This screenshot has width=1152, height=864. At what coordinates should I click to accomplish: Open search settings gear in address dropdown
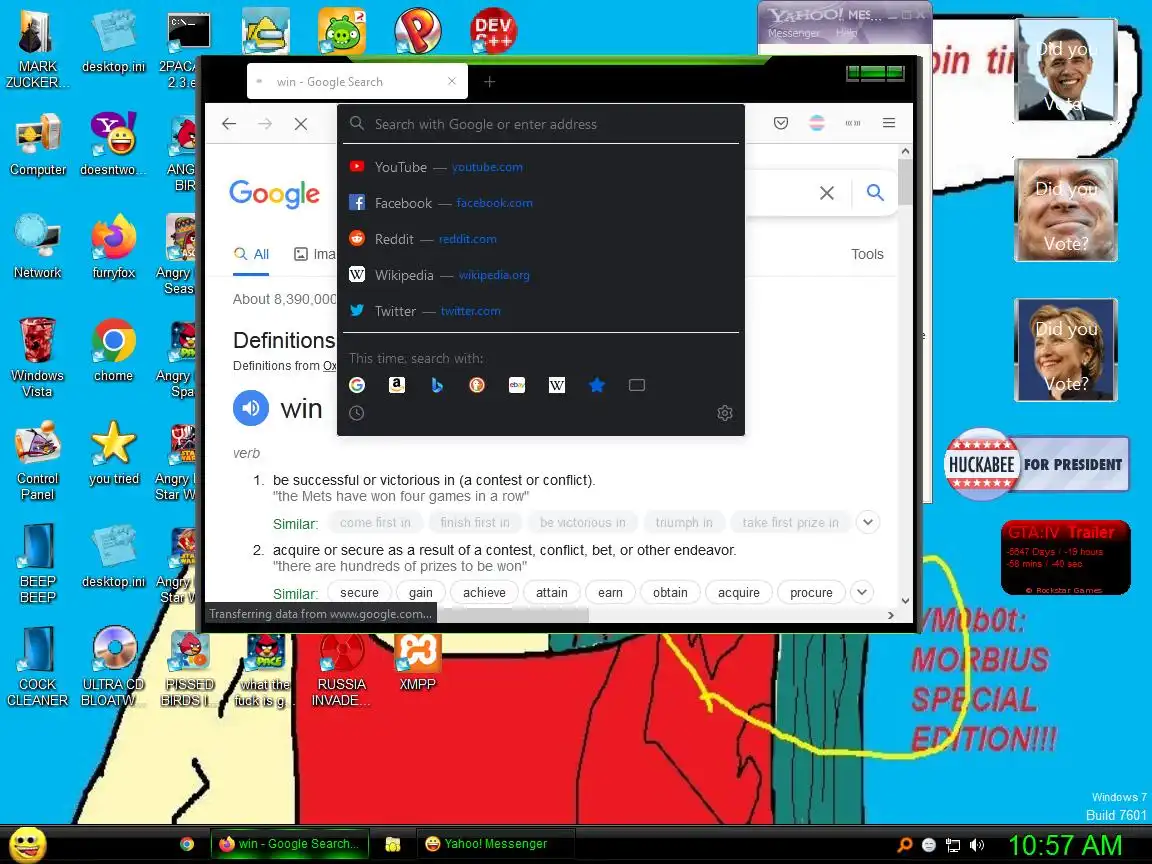tap(724, 413)
